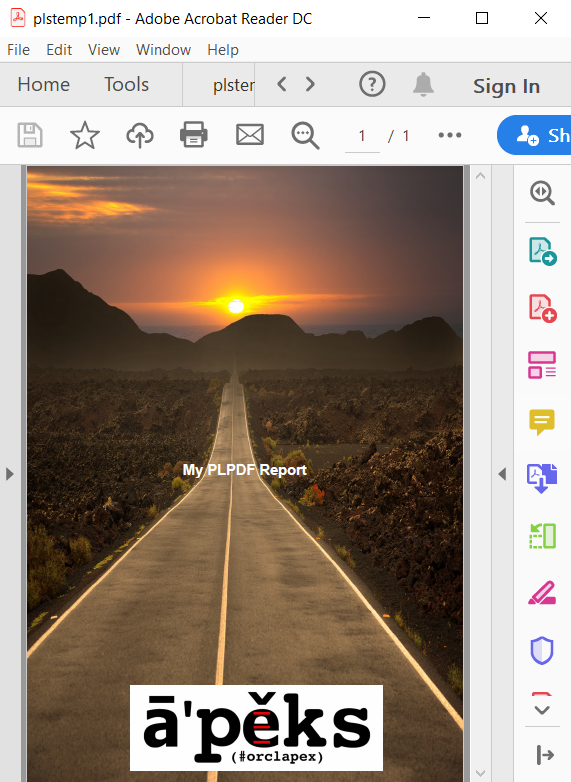Click the Sign In link
This screenshot has height=782, width=571.
506,86
